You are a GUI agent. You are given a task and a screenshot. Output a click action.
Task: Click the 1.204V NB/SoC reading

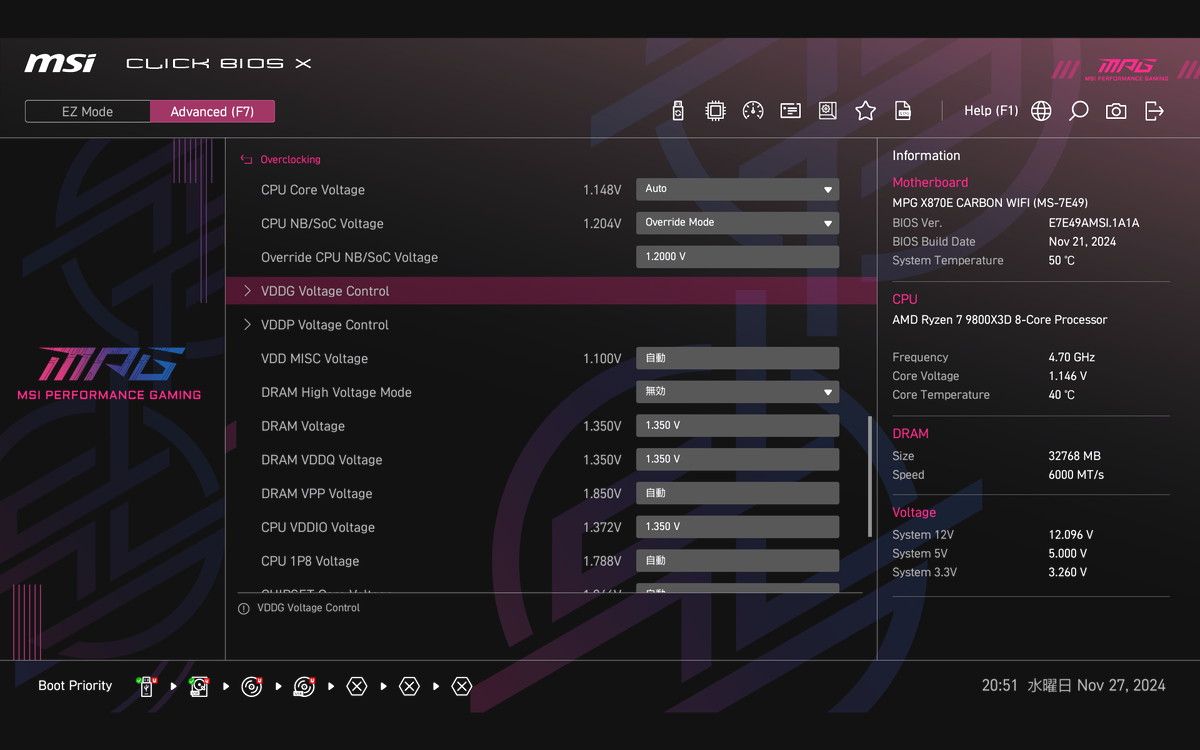[602, 224]
